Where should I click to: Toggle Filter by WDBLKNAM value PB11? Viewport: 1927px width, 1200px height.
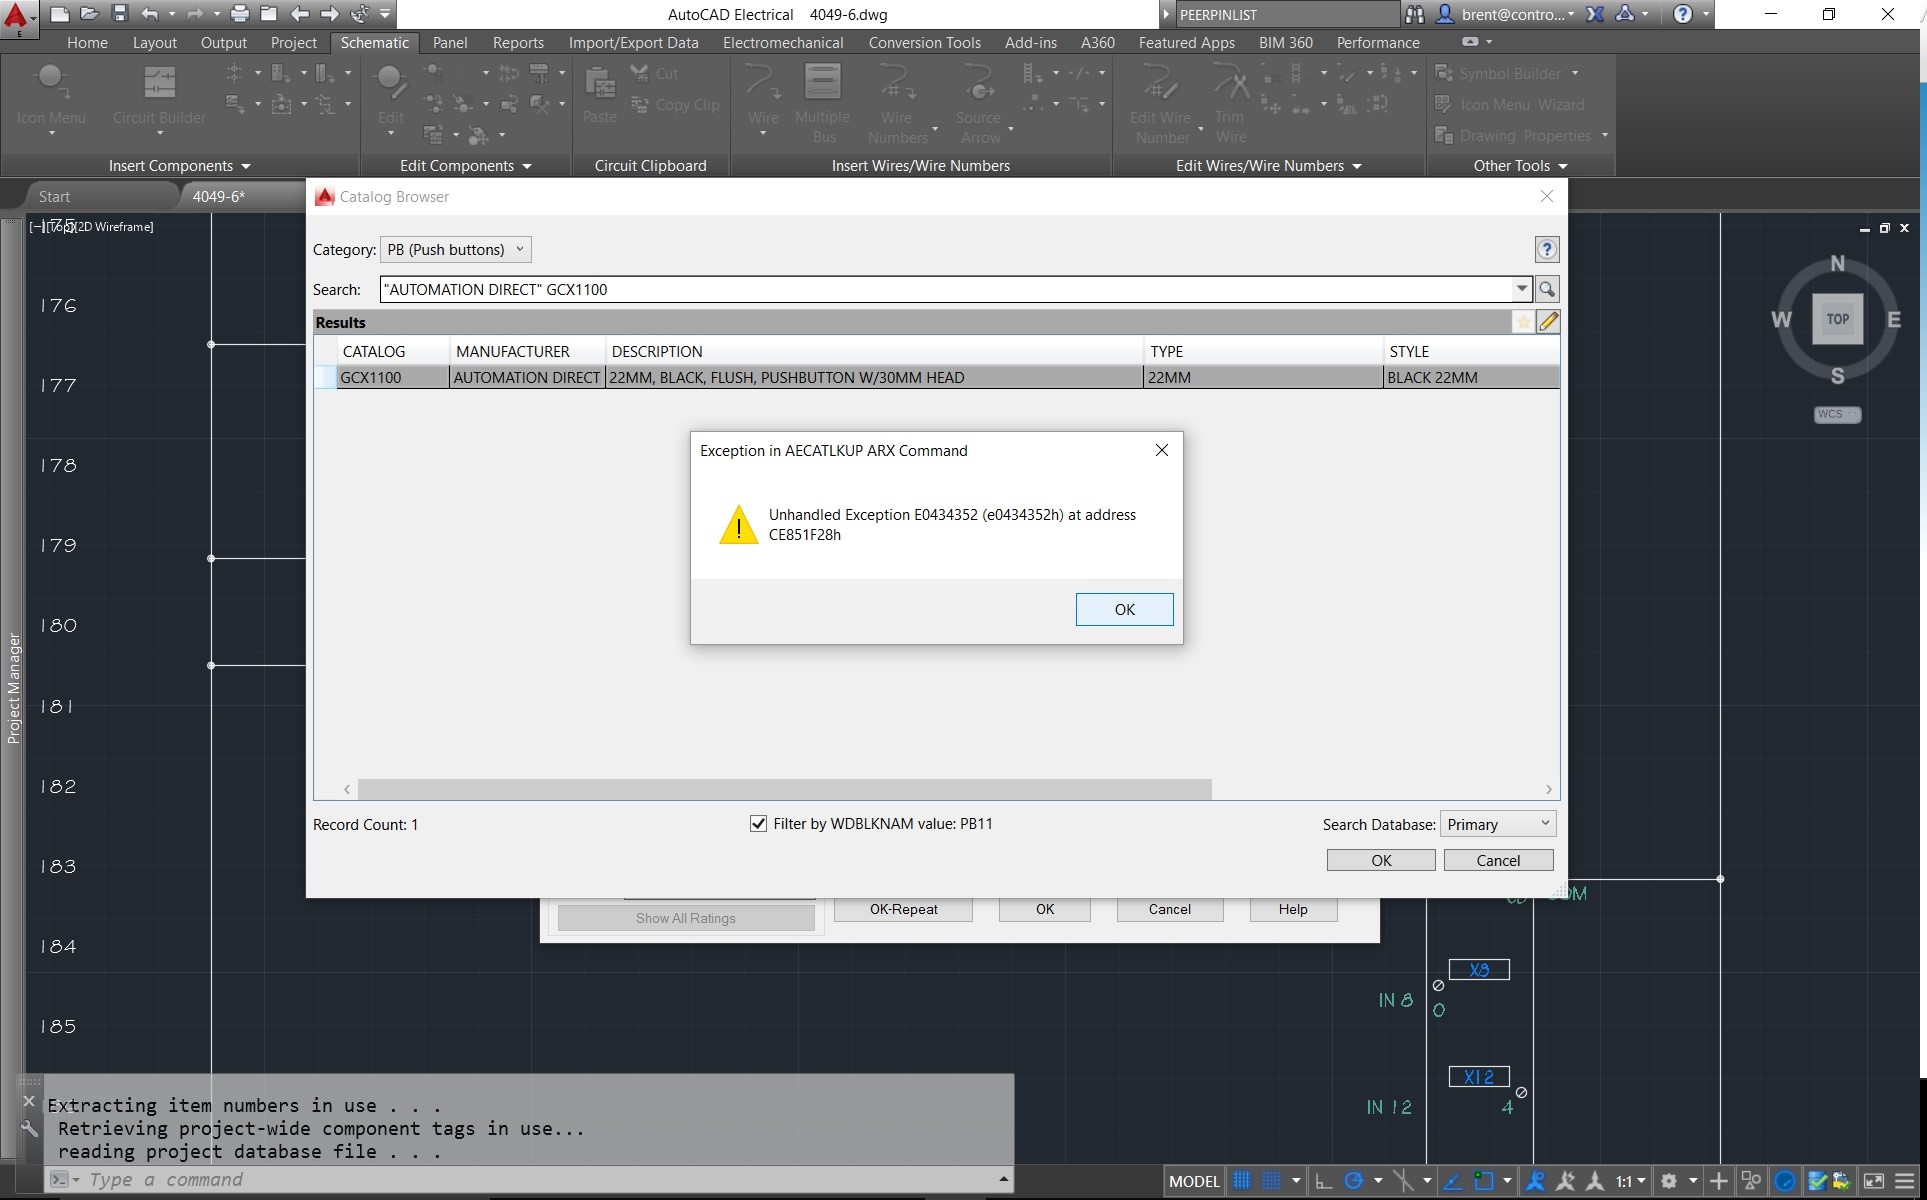[758, 823]
